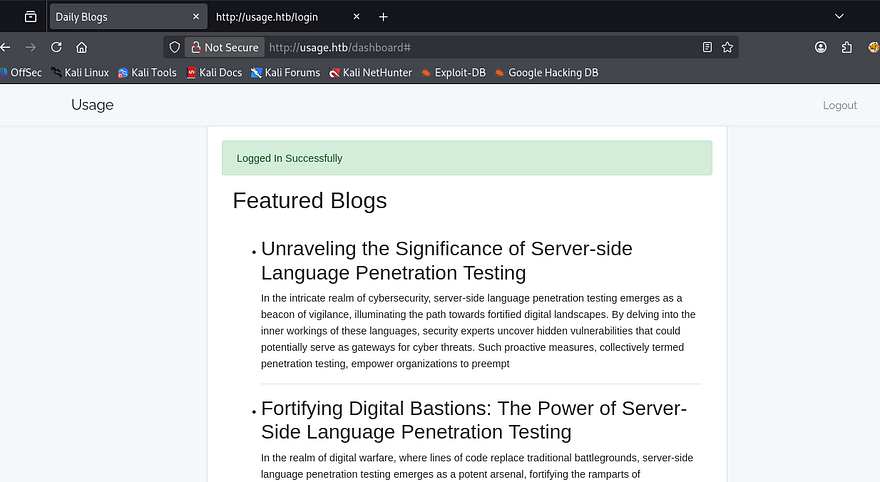The width and height of the screenshot is (880, 482).
Task: Switch to the usage.htb/login tab
Action: [x=270, y=17]
